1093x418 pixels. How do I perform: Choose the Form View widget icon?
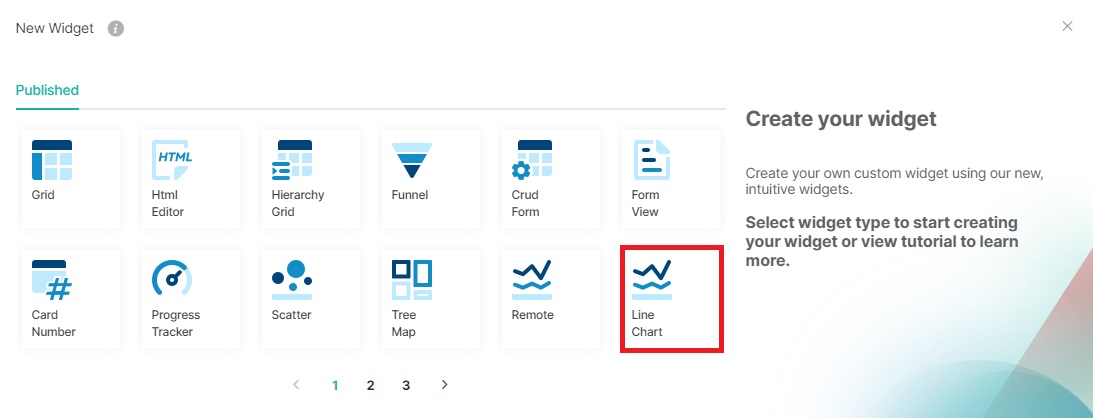coord(651,160)
